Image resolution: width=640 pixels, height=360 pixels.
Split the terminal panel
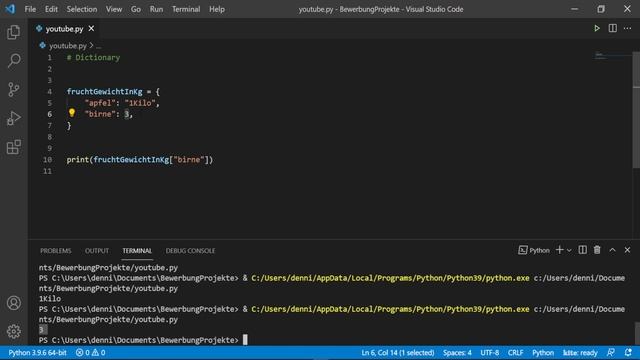[x=582, y=250]
